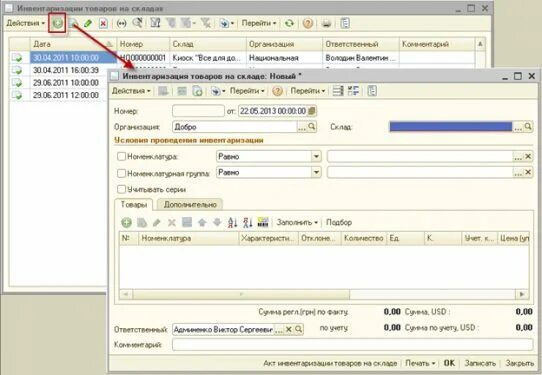Open the Печать dropdown at bottom
Image resolution: width=542 pixels, height=375 pixels.
tap(420, 363)
